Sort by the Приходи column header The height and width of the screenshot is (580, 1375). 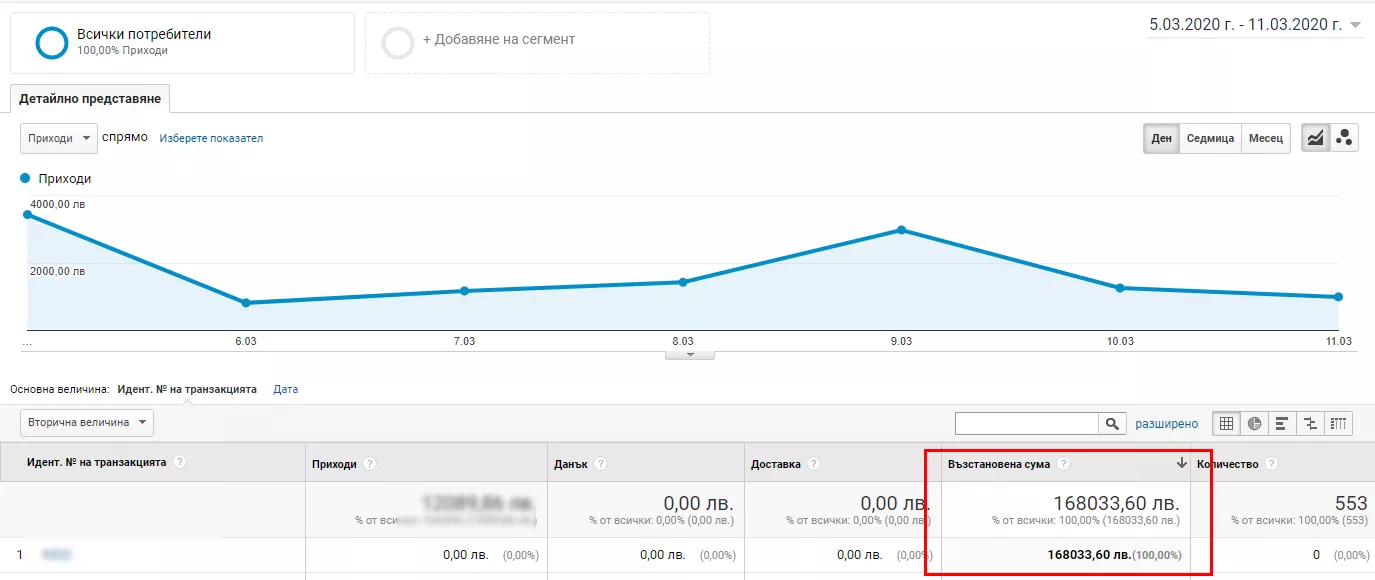(334, 464)
